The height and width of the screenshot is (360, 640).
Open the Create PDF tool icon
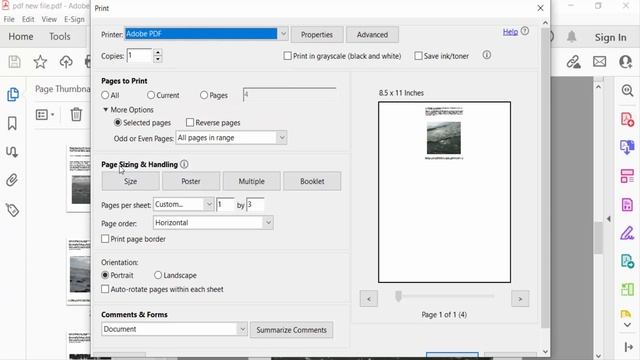627,120
